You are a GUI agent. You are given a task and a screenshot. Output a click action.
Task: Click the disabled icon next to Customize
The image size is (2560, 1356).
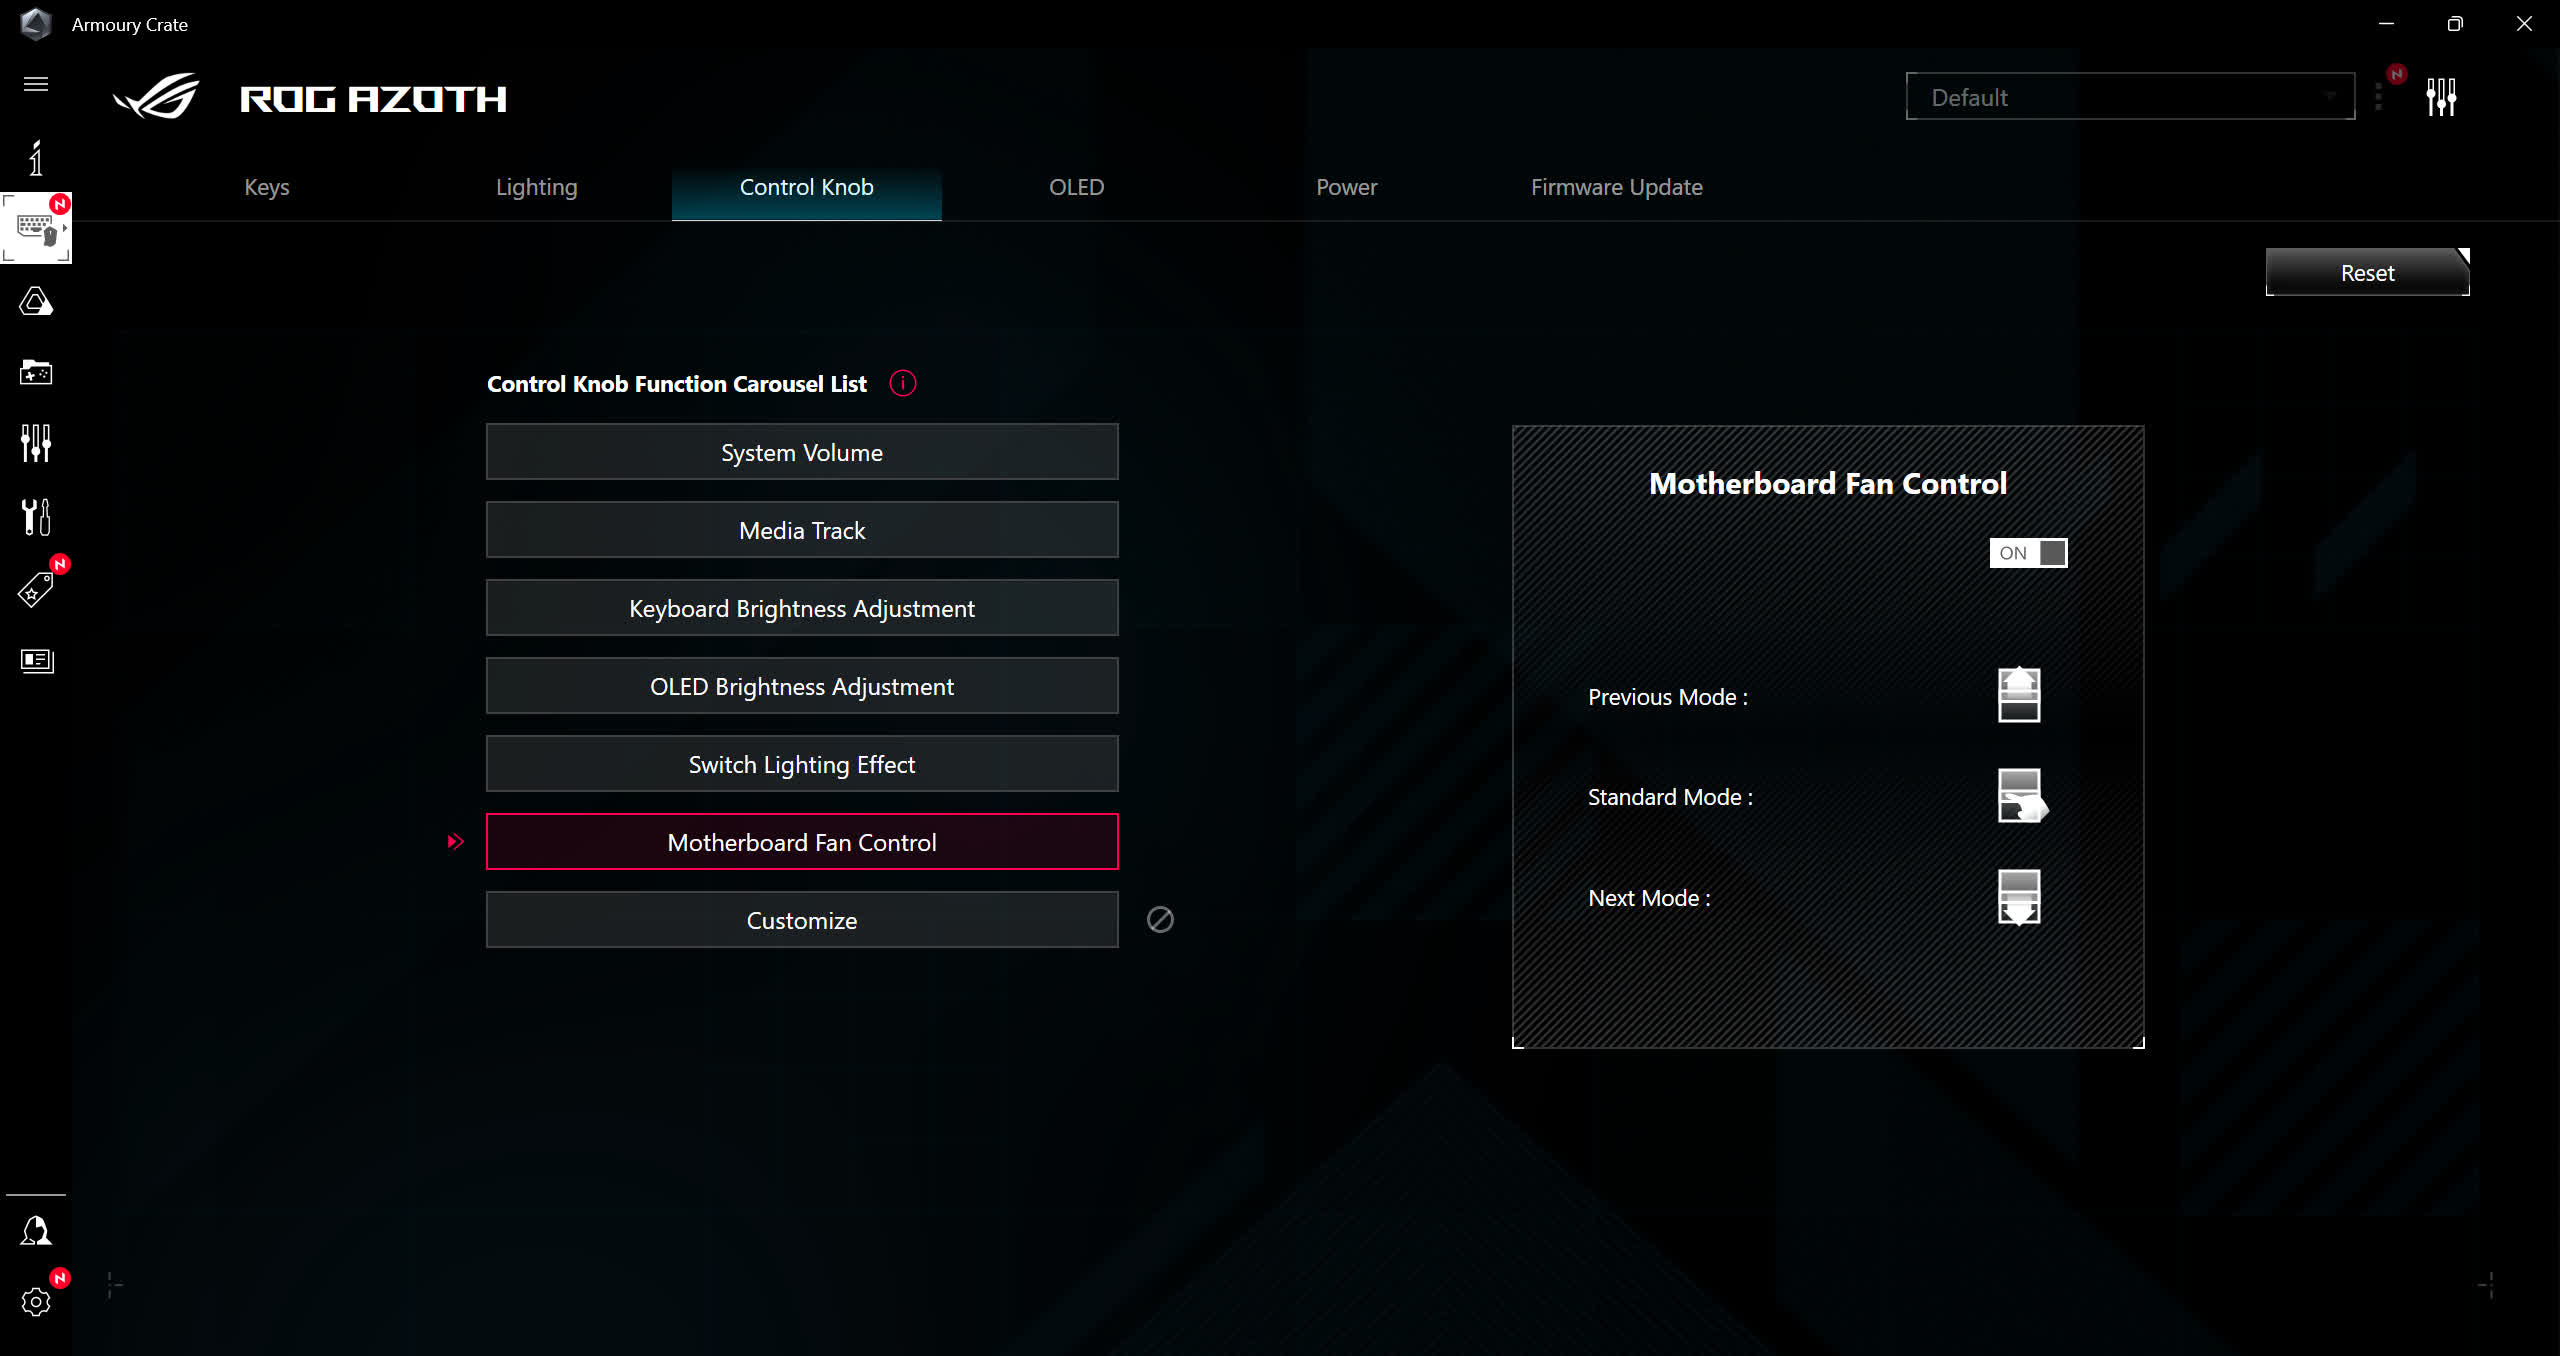click(1160, 920)
